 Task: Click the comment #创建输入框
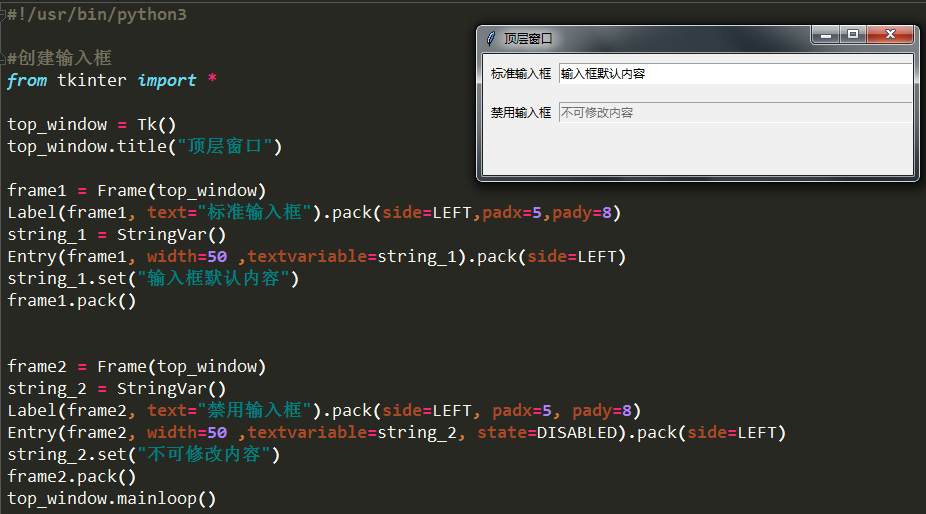[59, 58]
